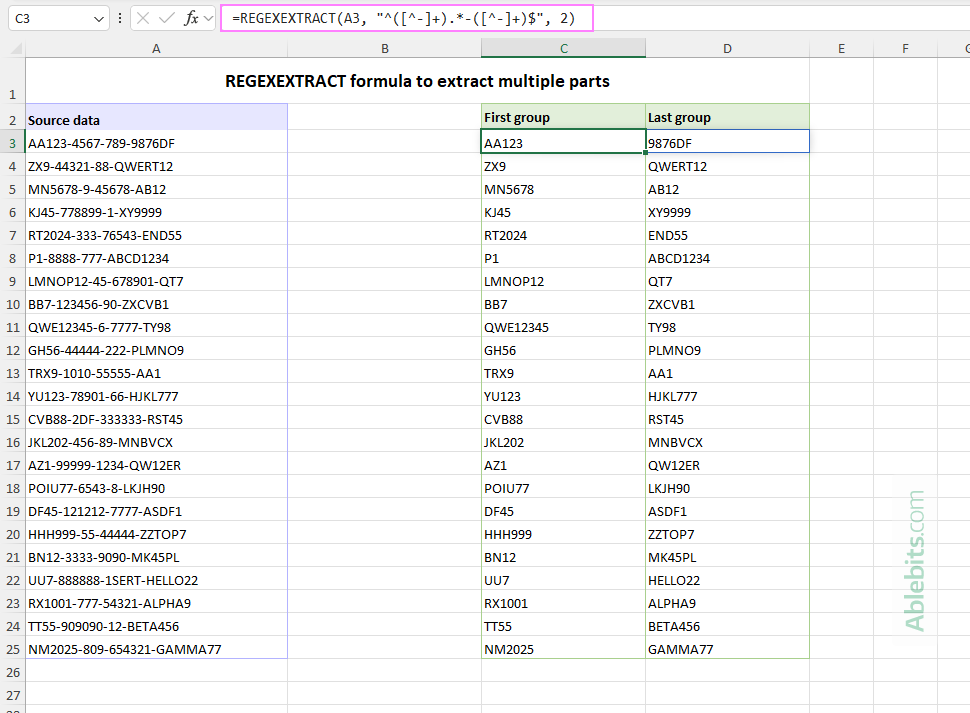Select the 'LMNOP12' cell in First group
970x713 pixels.
pos(564,281)
